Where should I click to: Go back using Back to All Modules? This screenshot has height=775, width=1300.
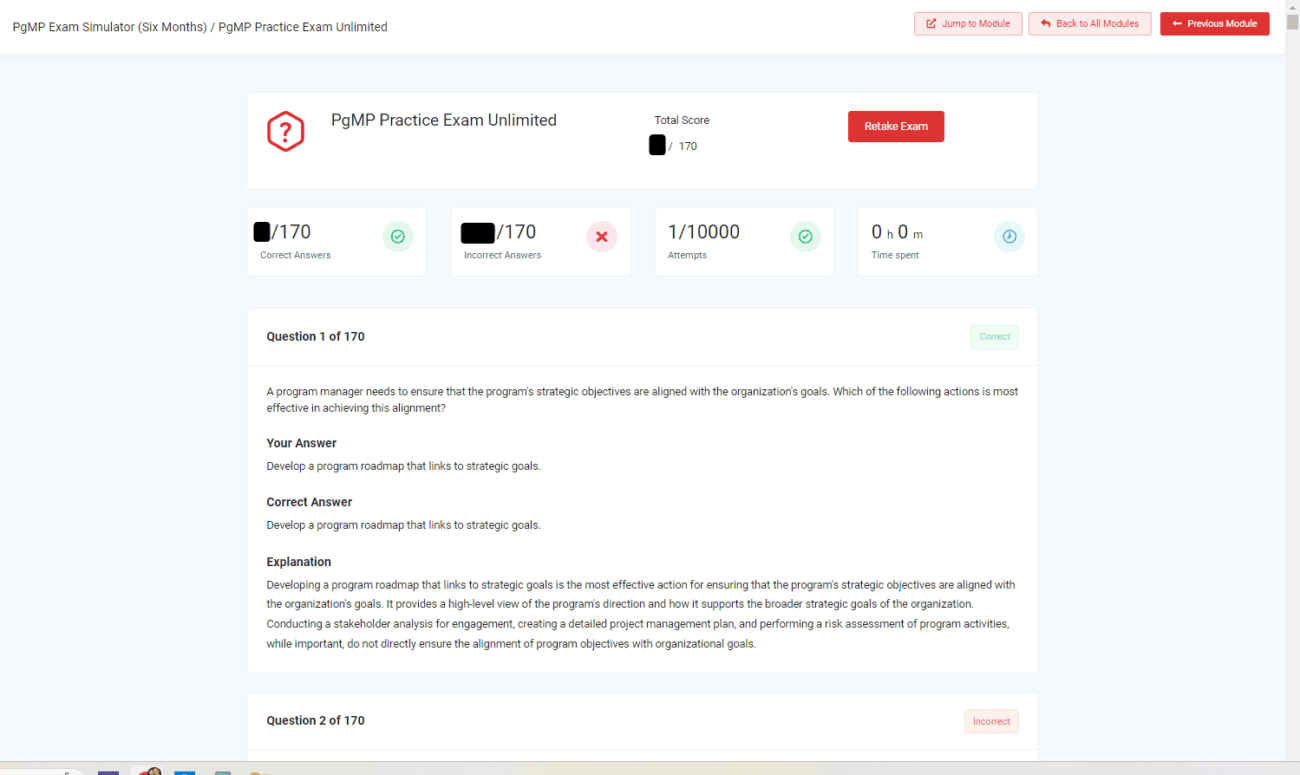point(1089,23)
